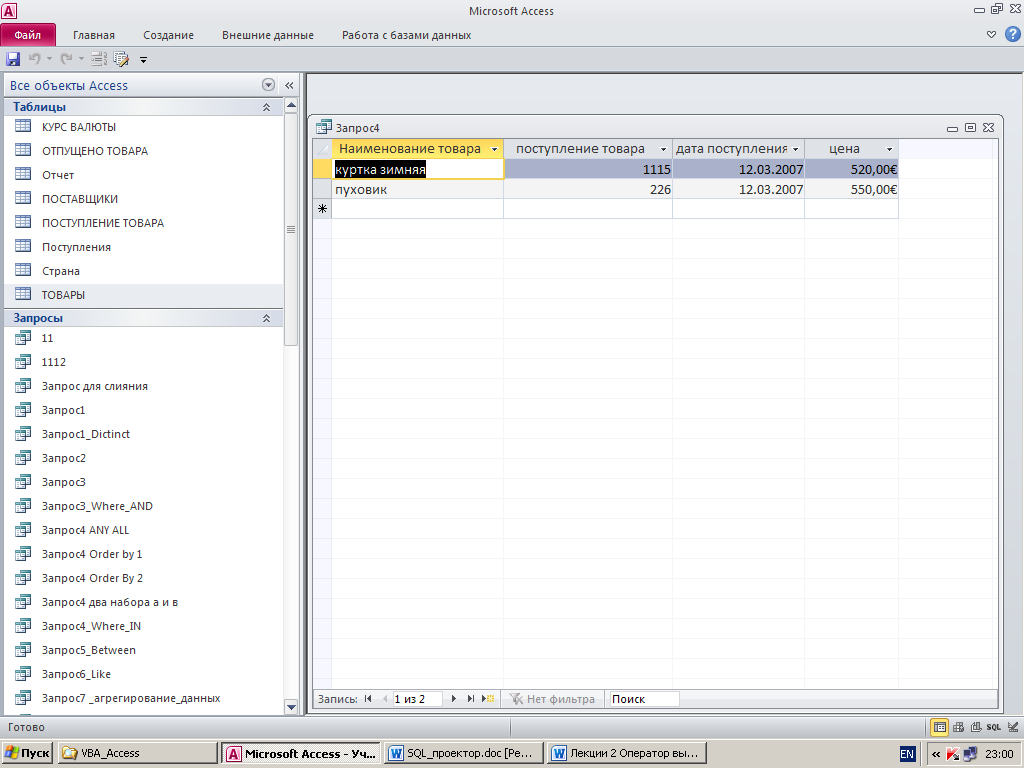Switch to Design view in status bar
The width and height of the screenshot is (1024, 768).
tap(1013, 727)
